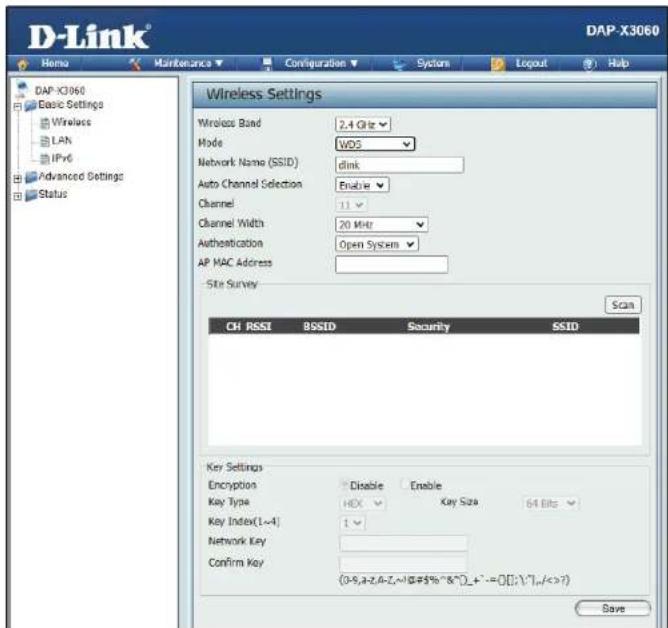Screen dimensions: 668x628
Task: Click the LAN page icon in tree
Action: [44, 141]
